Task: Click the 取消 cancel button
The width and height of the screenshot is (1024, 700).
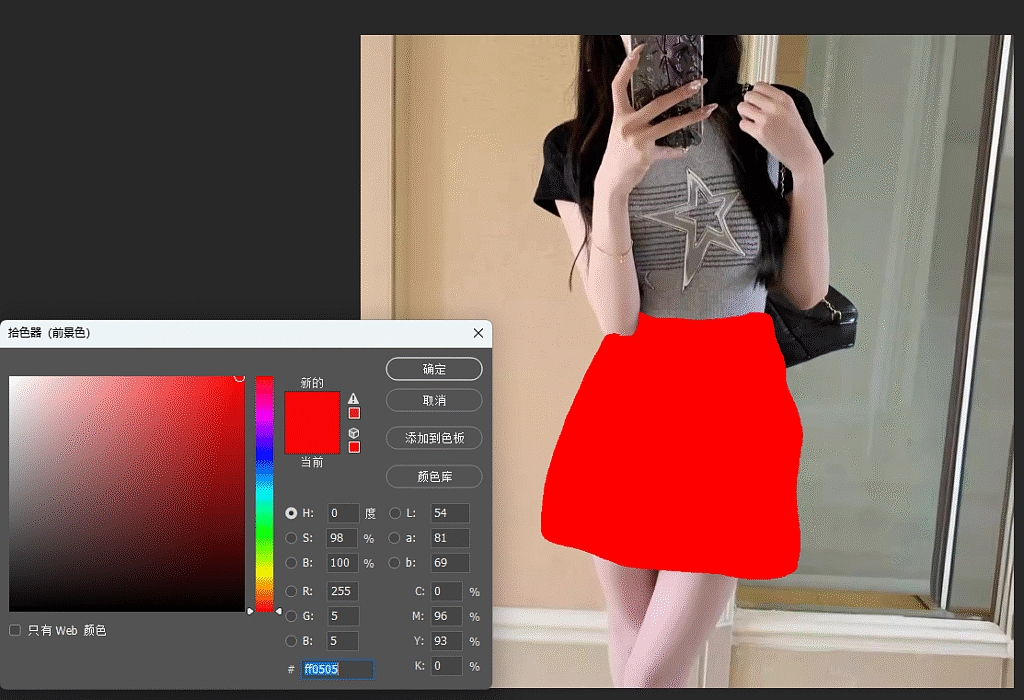Action: coord(434,400)
